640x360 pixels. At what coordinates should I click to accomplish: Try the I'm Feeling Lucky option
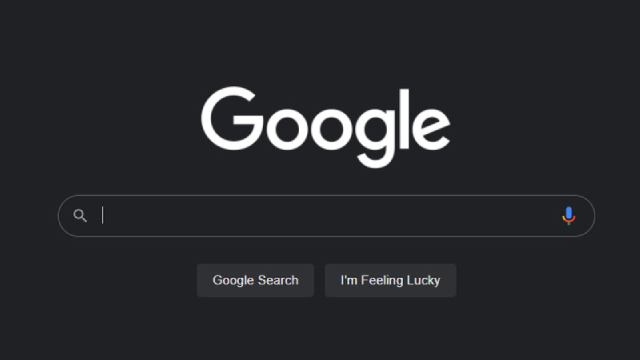click(391, 280)
